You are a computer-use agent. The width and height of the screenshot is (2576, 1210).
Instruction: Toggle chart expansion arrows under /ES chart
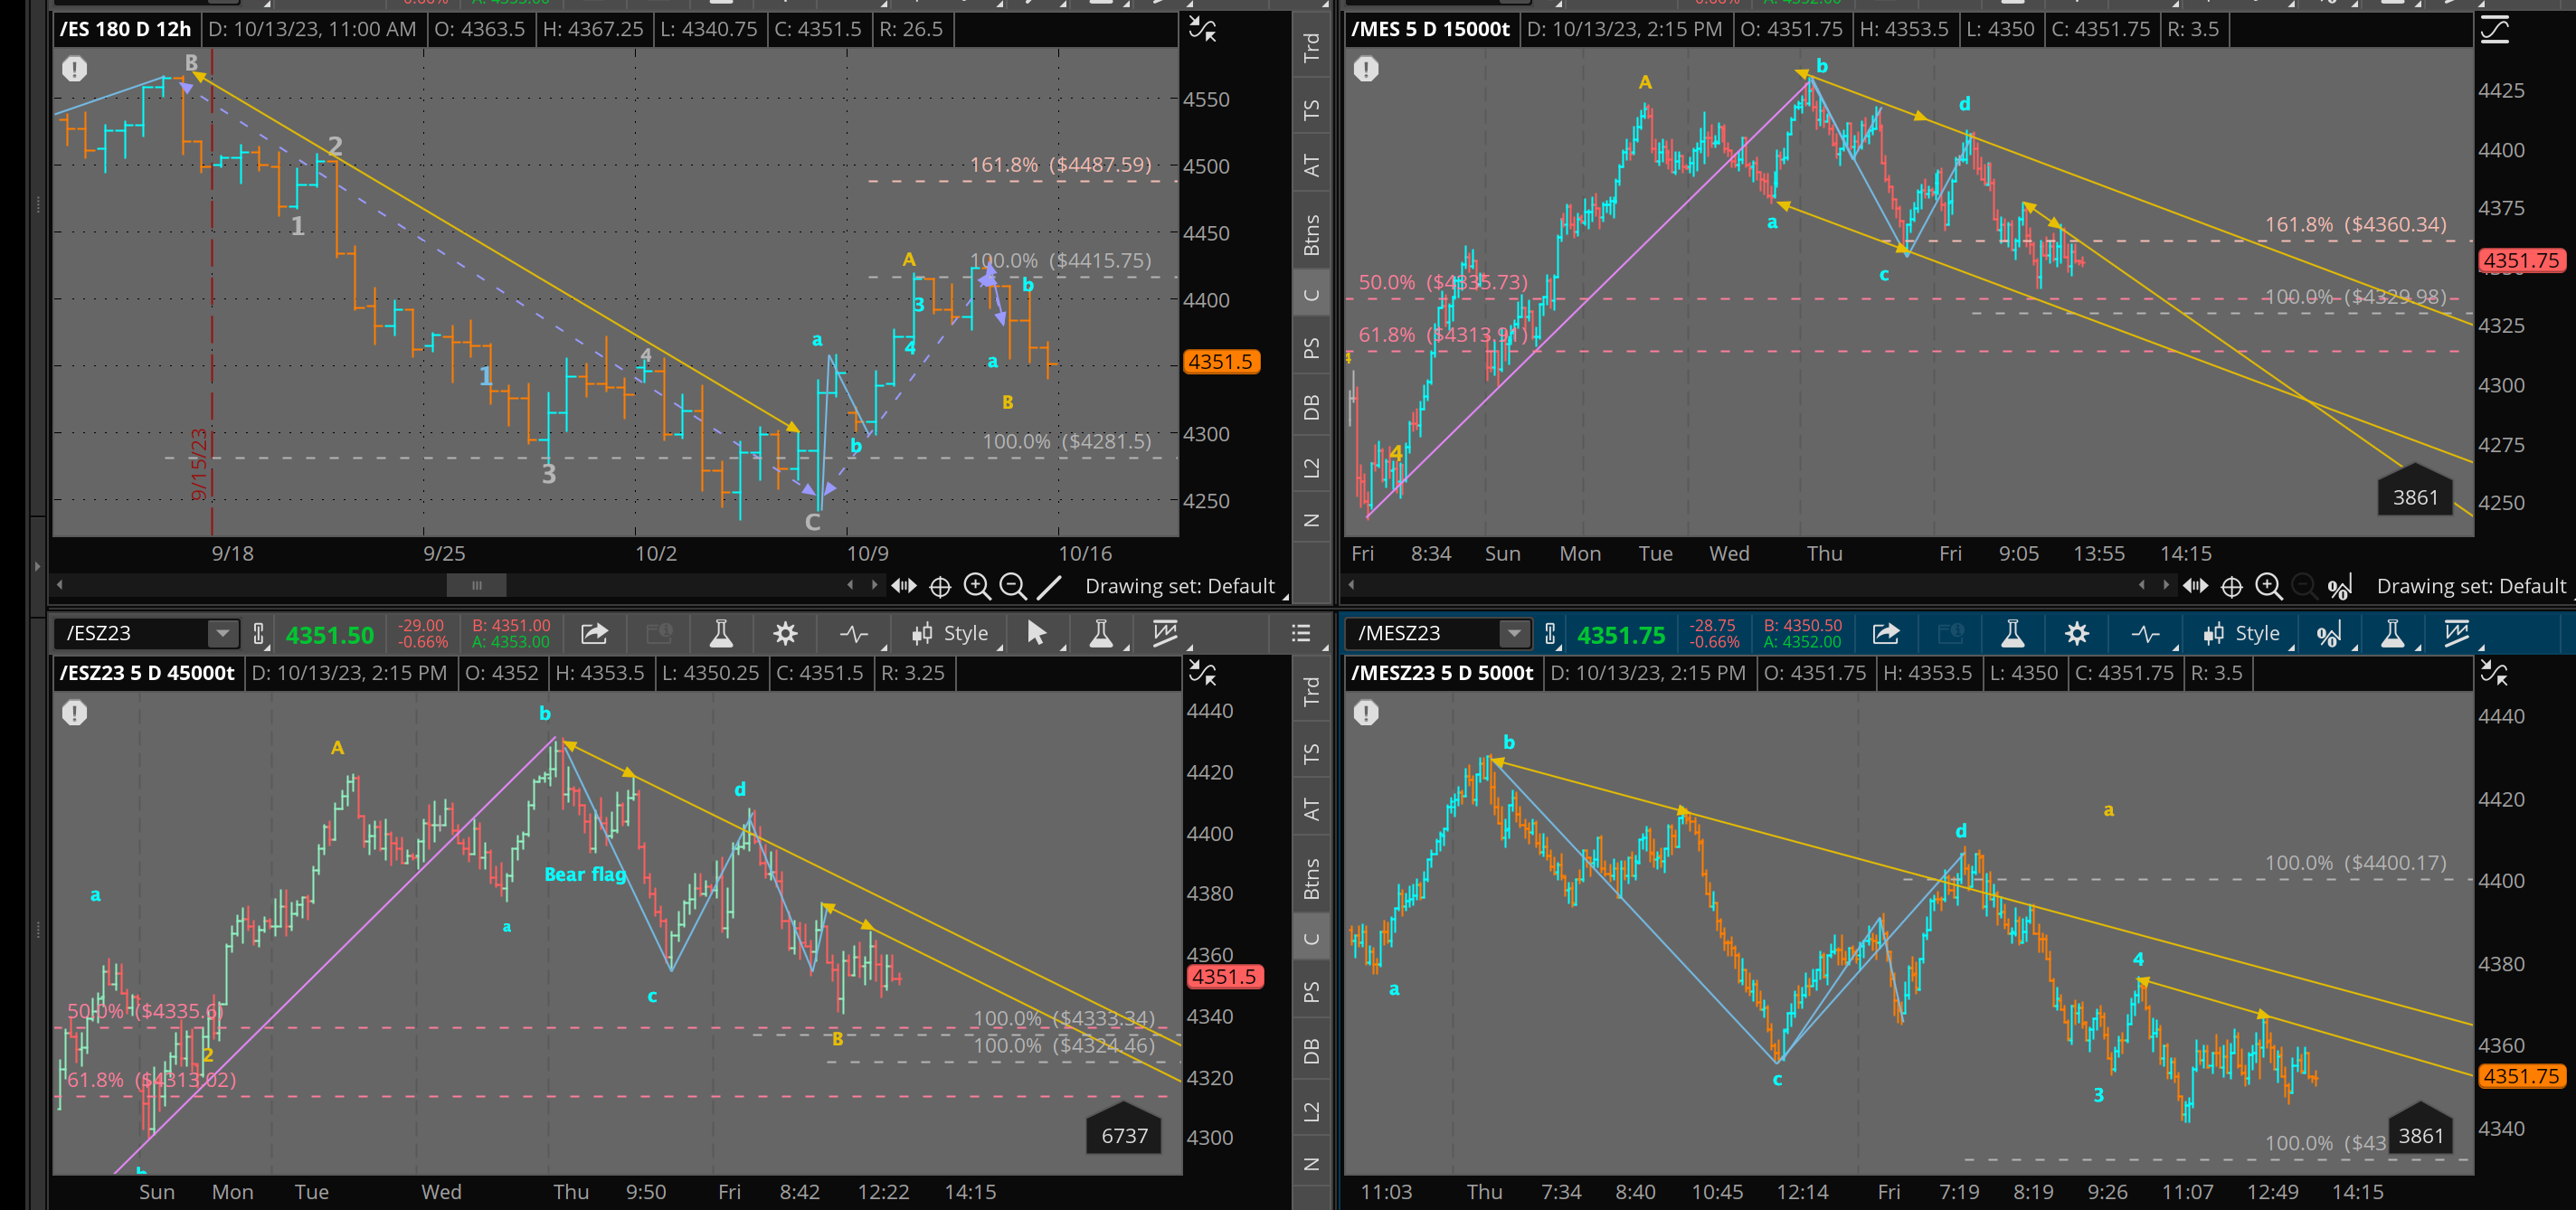(903, 586)
